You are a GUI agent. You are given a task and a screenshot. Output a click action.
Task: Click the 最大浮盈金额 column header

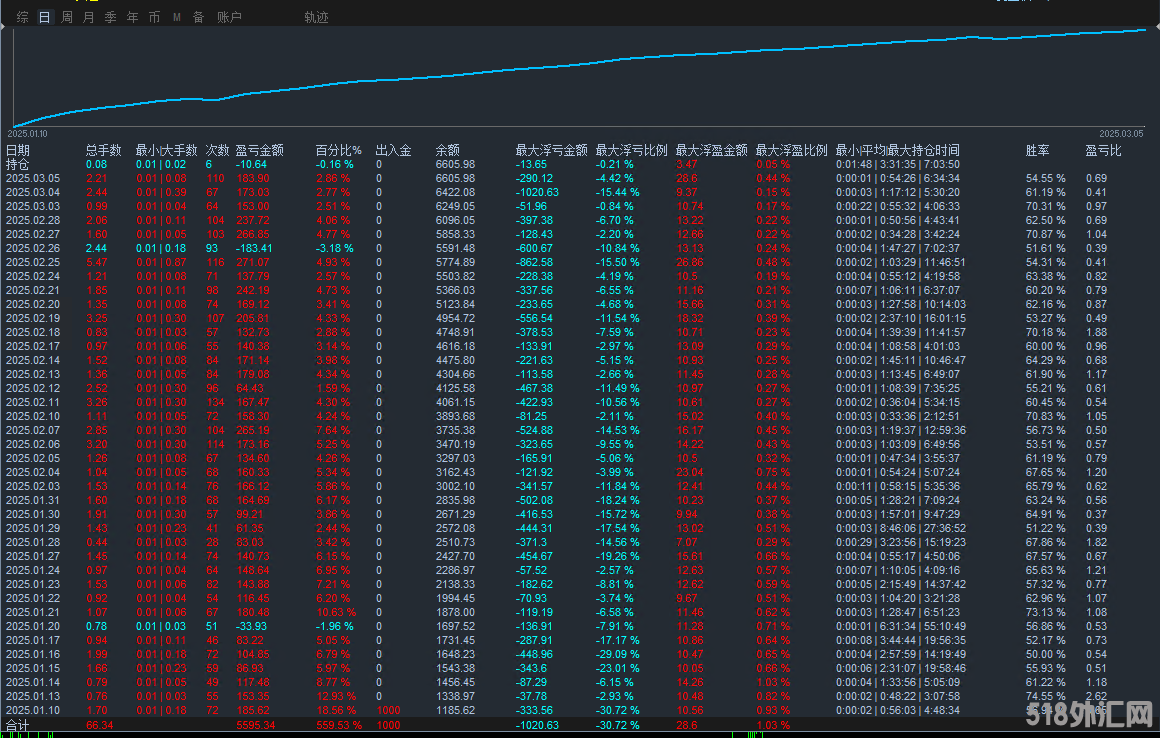point(711,150)
